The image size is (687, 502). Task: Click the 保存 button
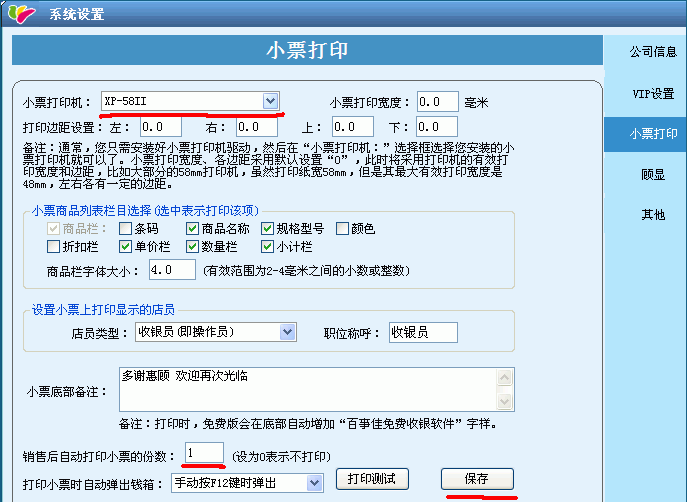coord(476,479)
